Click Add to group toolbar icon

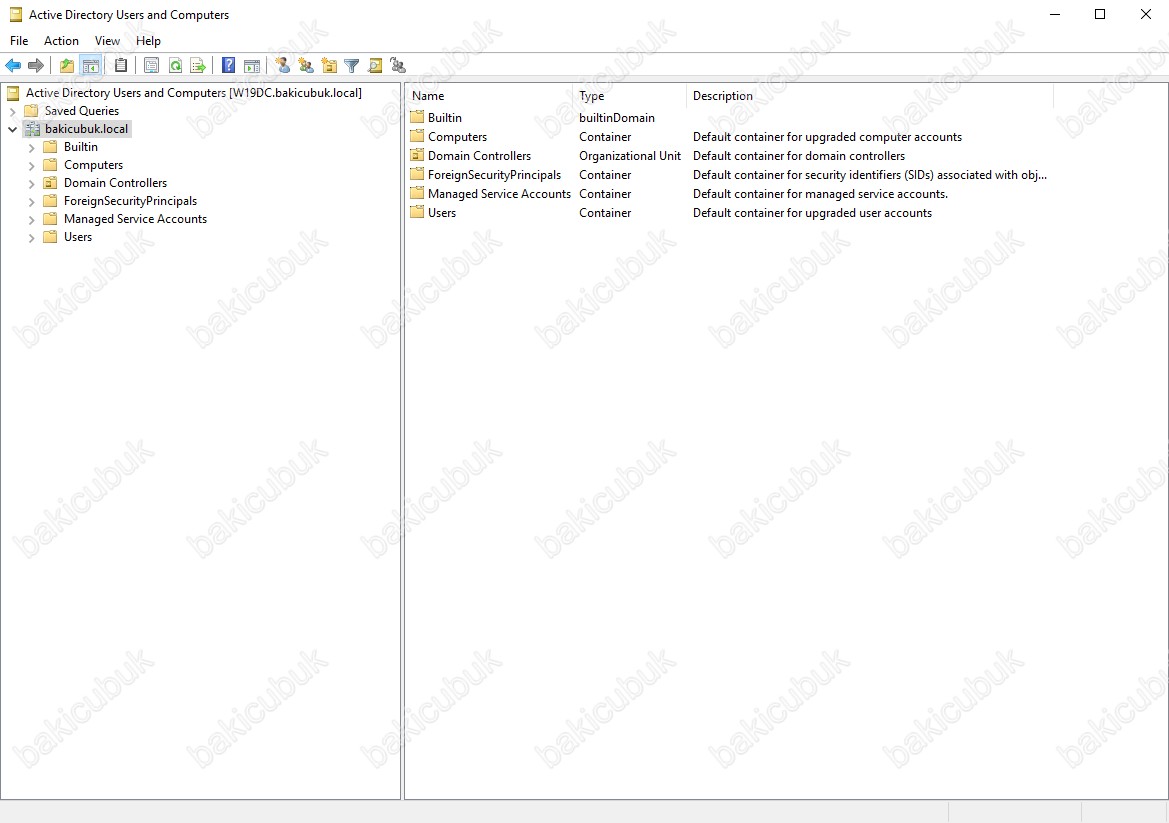coord(398,66)
